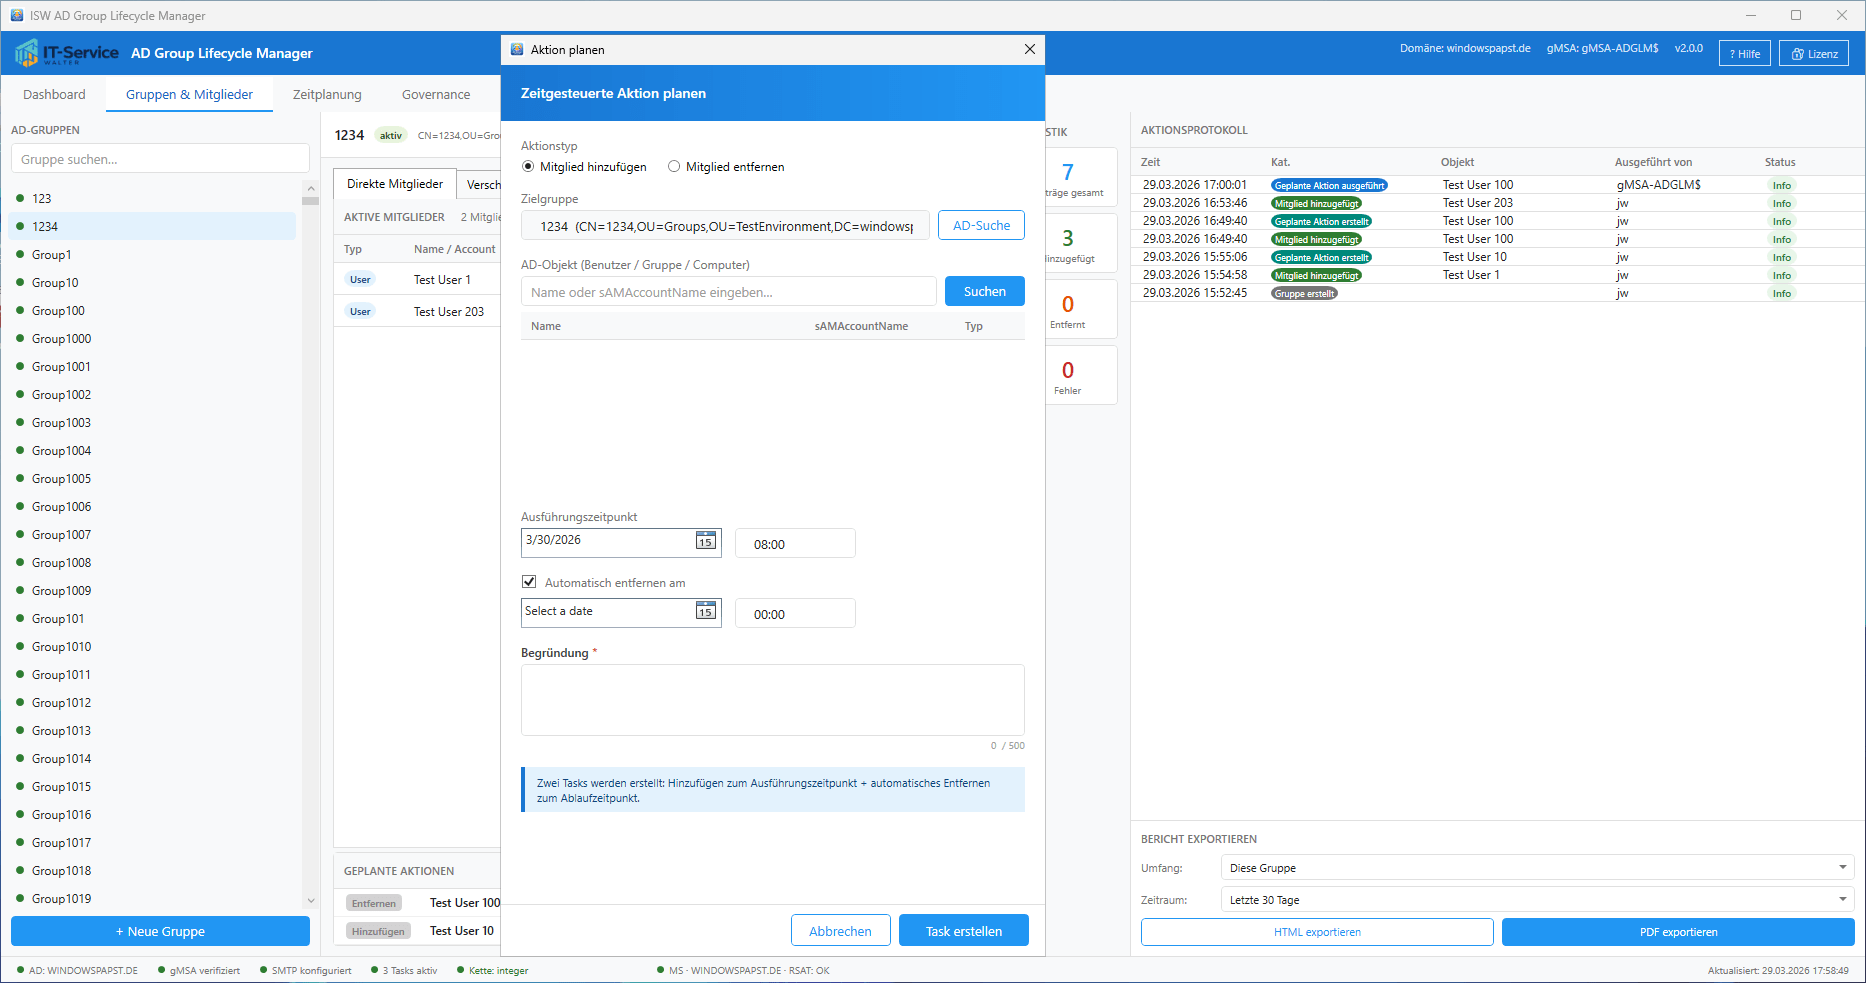This screenshot has height=983, width=1866.
Task: Click the Hilfe help button
Action: (x=1744, y=54)
